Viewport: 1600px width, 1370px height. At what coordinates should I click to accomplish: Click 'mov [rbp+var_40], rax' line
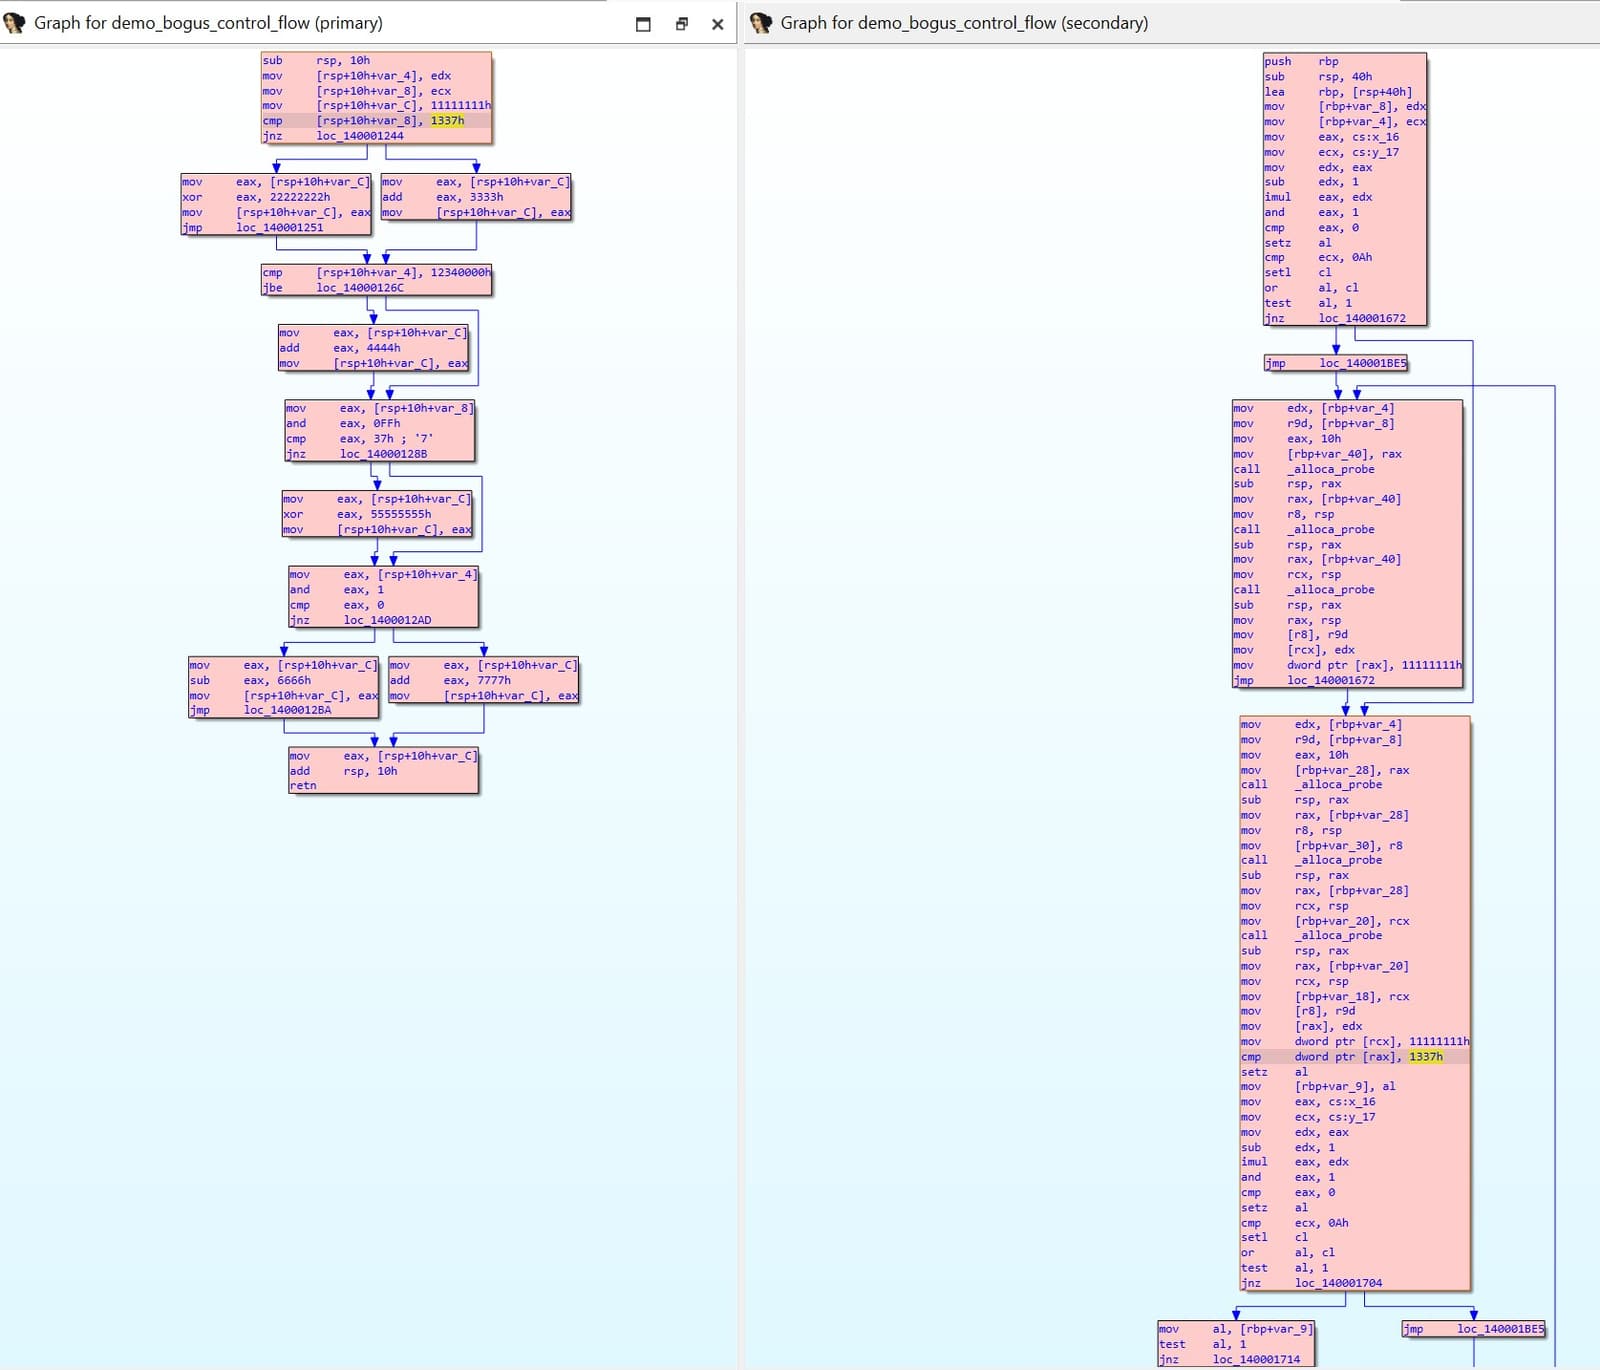(x=1318, y=454)
